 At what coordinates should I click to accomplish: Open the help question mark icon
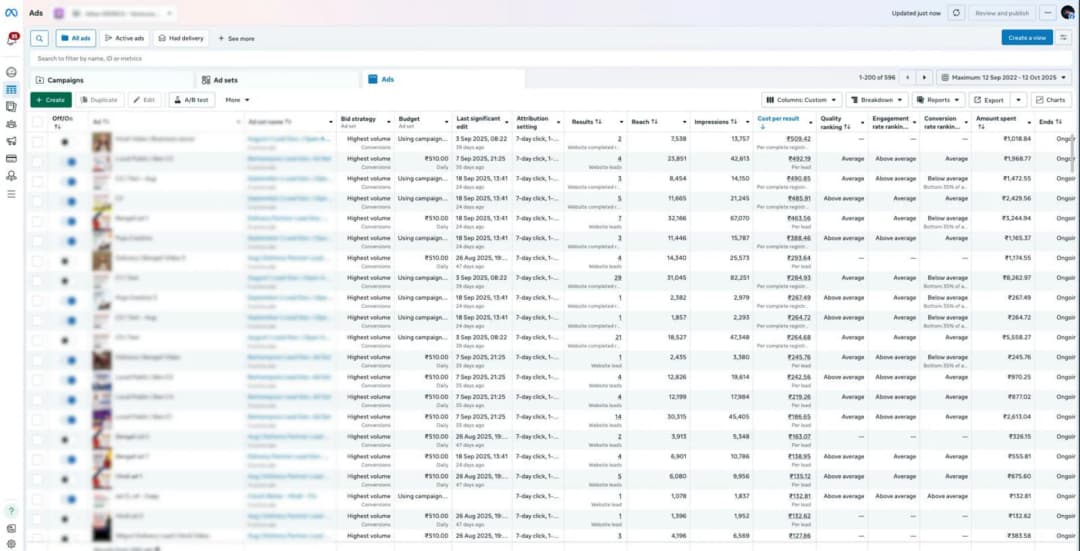pos(11,510)
